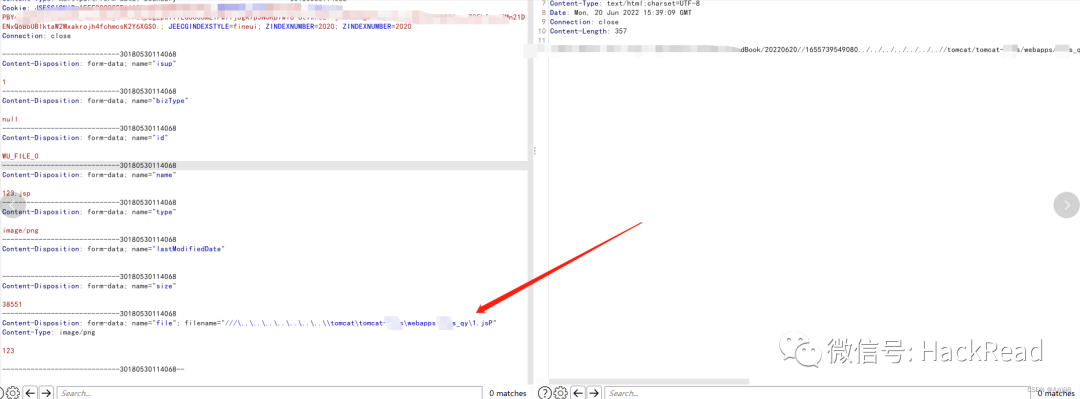Open response panel search help icon
This screenshot has height=399, width=1080.
click(x=544, y=393)
